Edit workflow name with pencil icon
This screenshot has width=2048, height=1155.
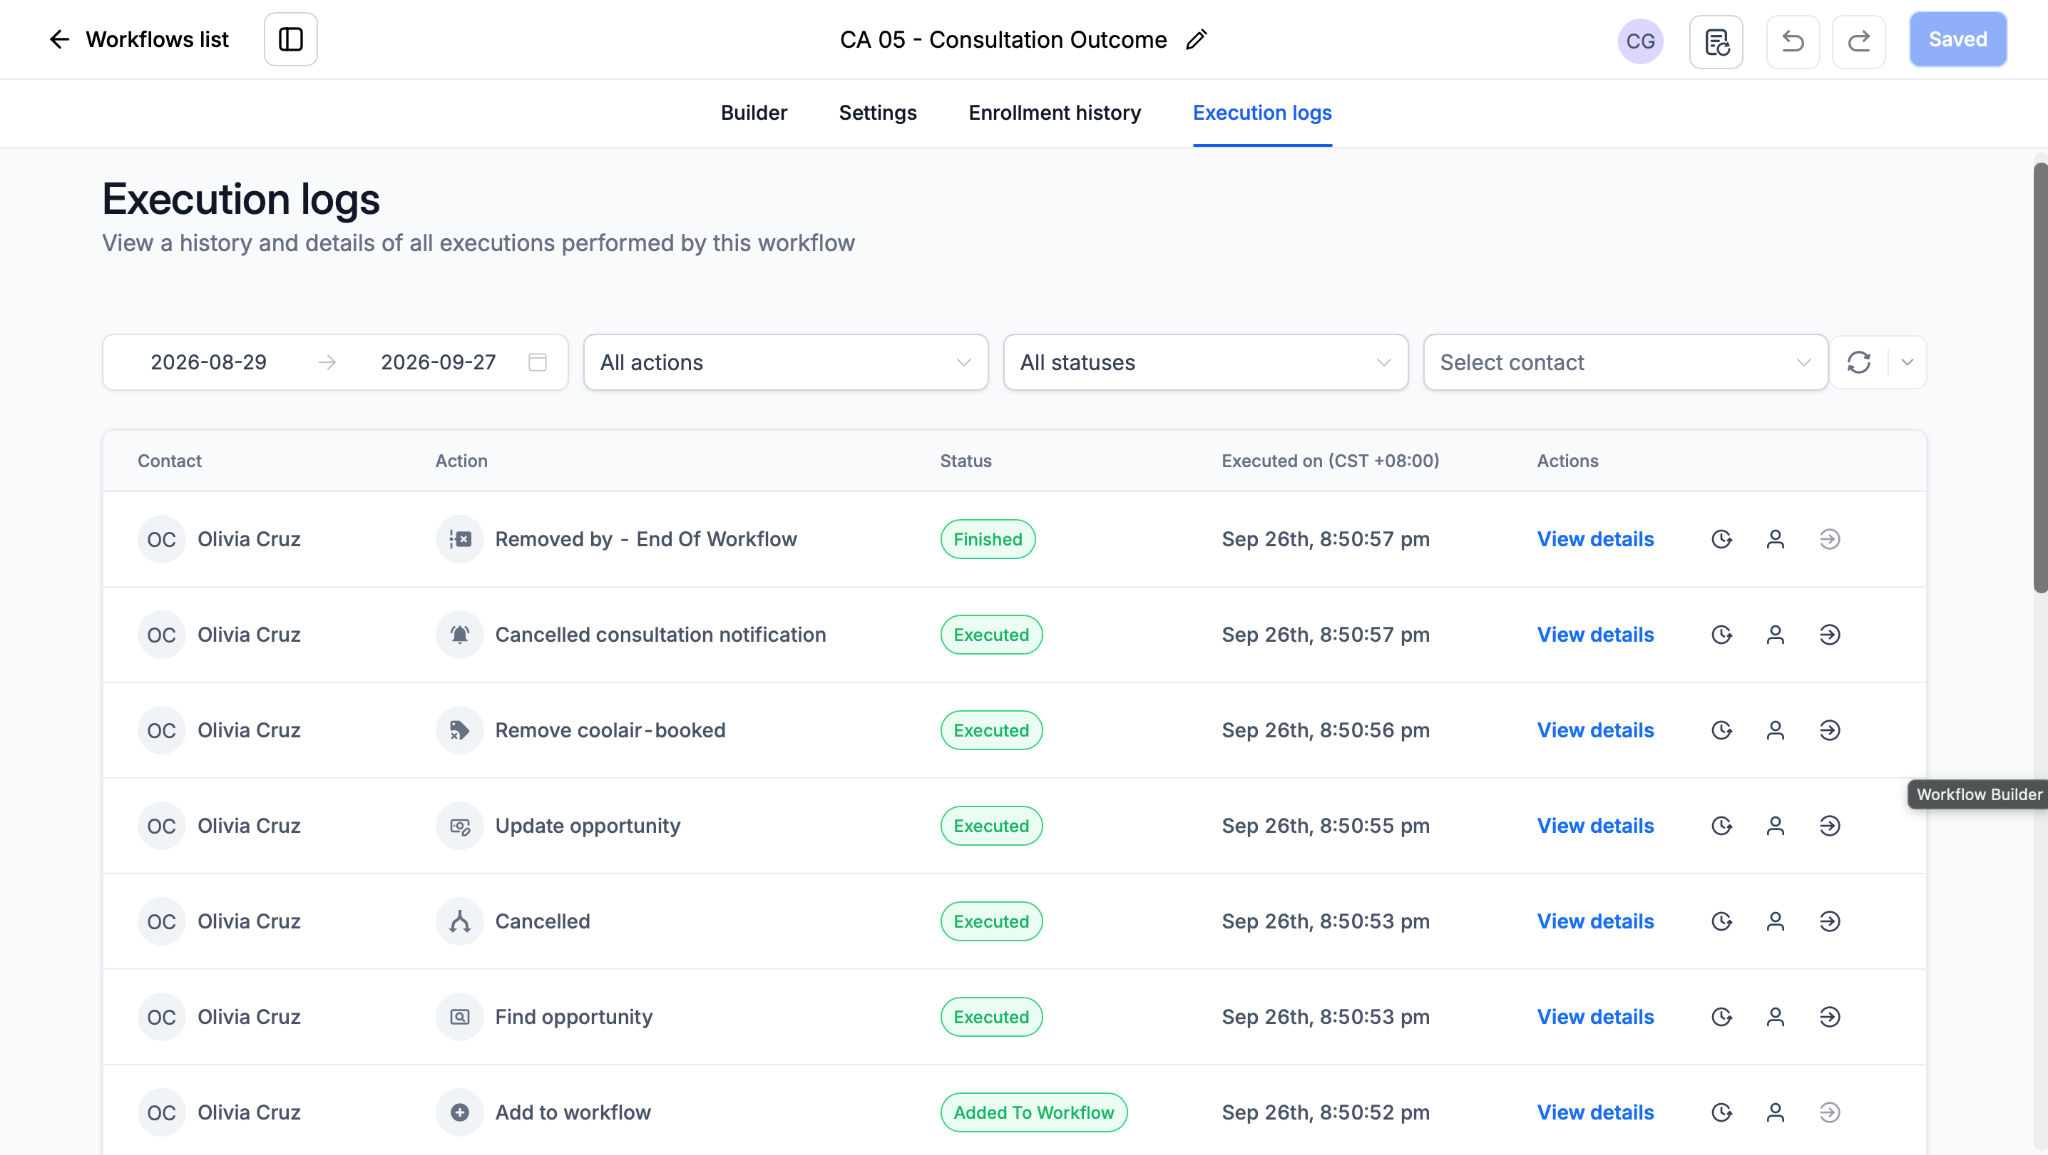1196,40
